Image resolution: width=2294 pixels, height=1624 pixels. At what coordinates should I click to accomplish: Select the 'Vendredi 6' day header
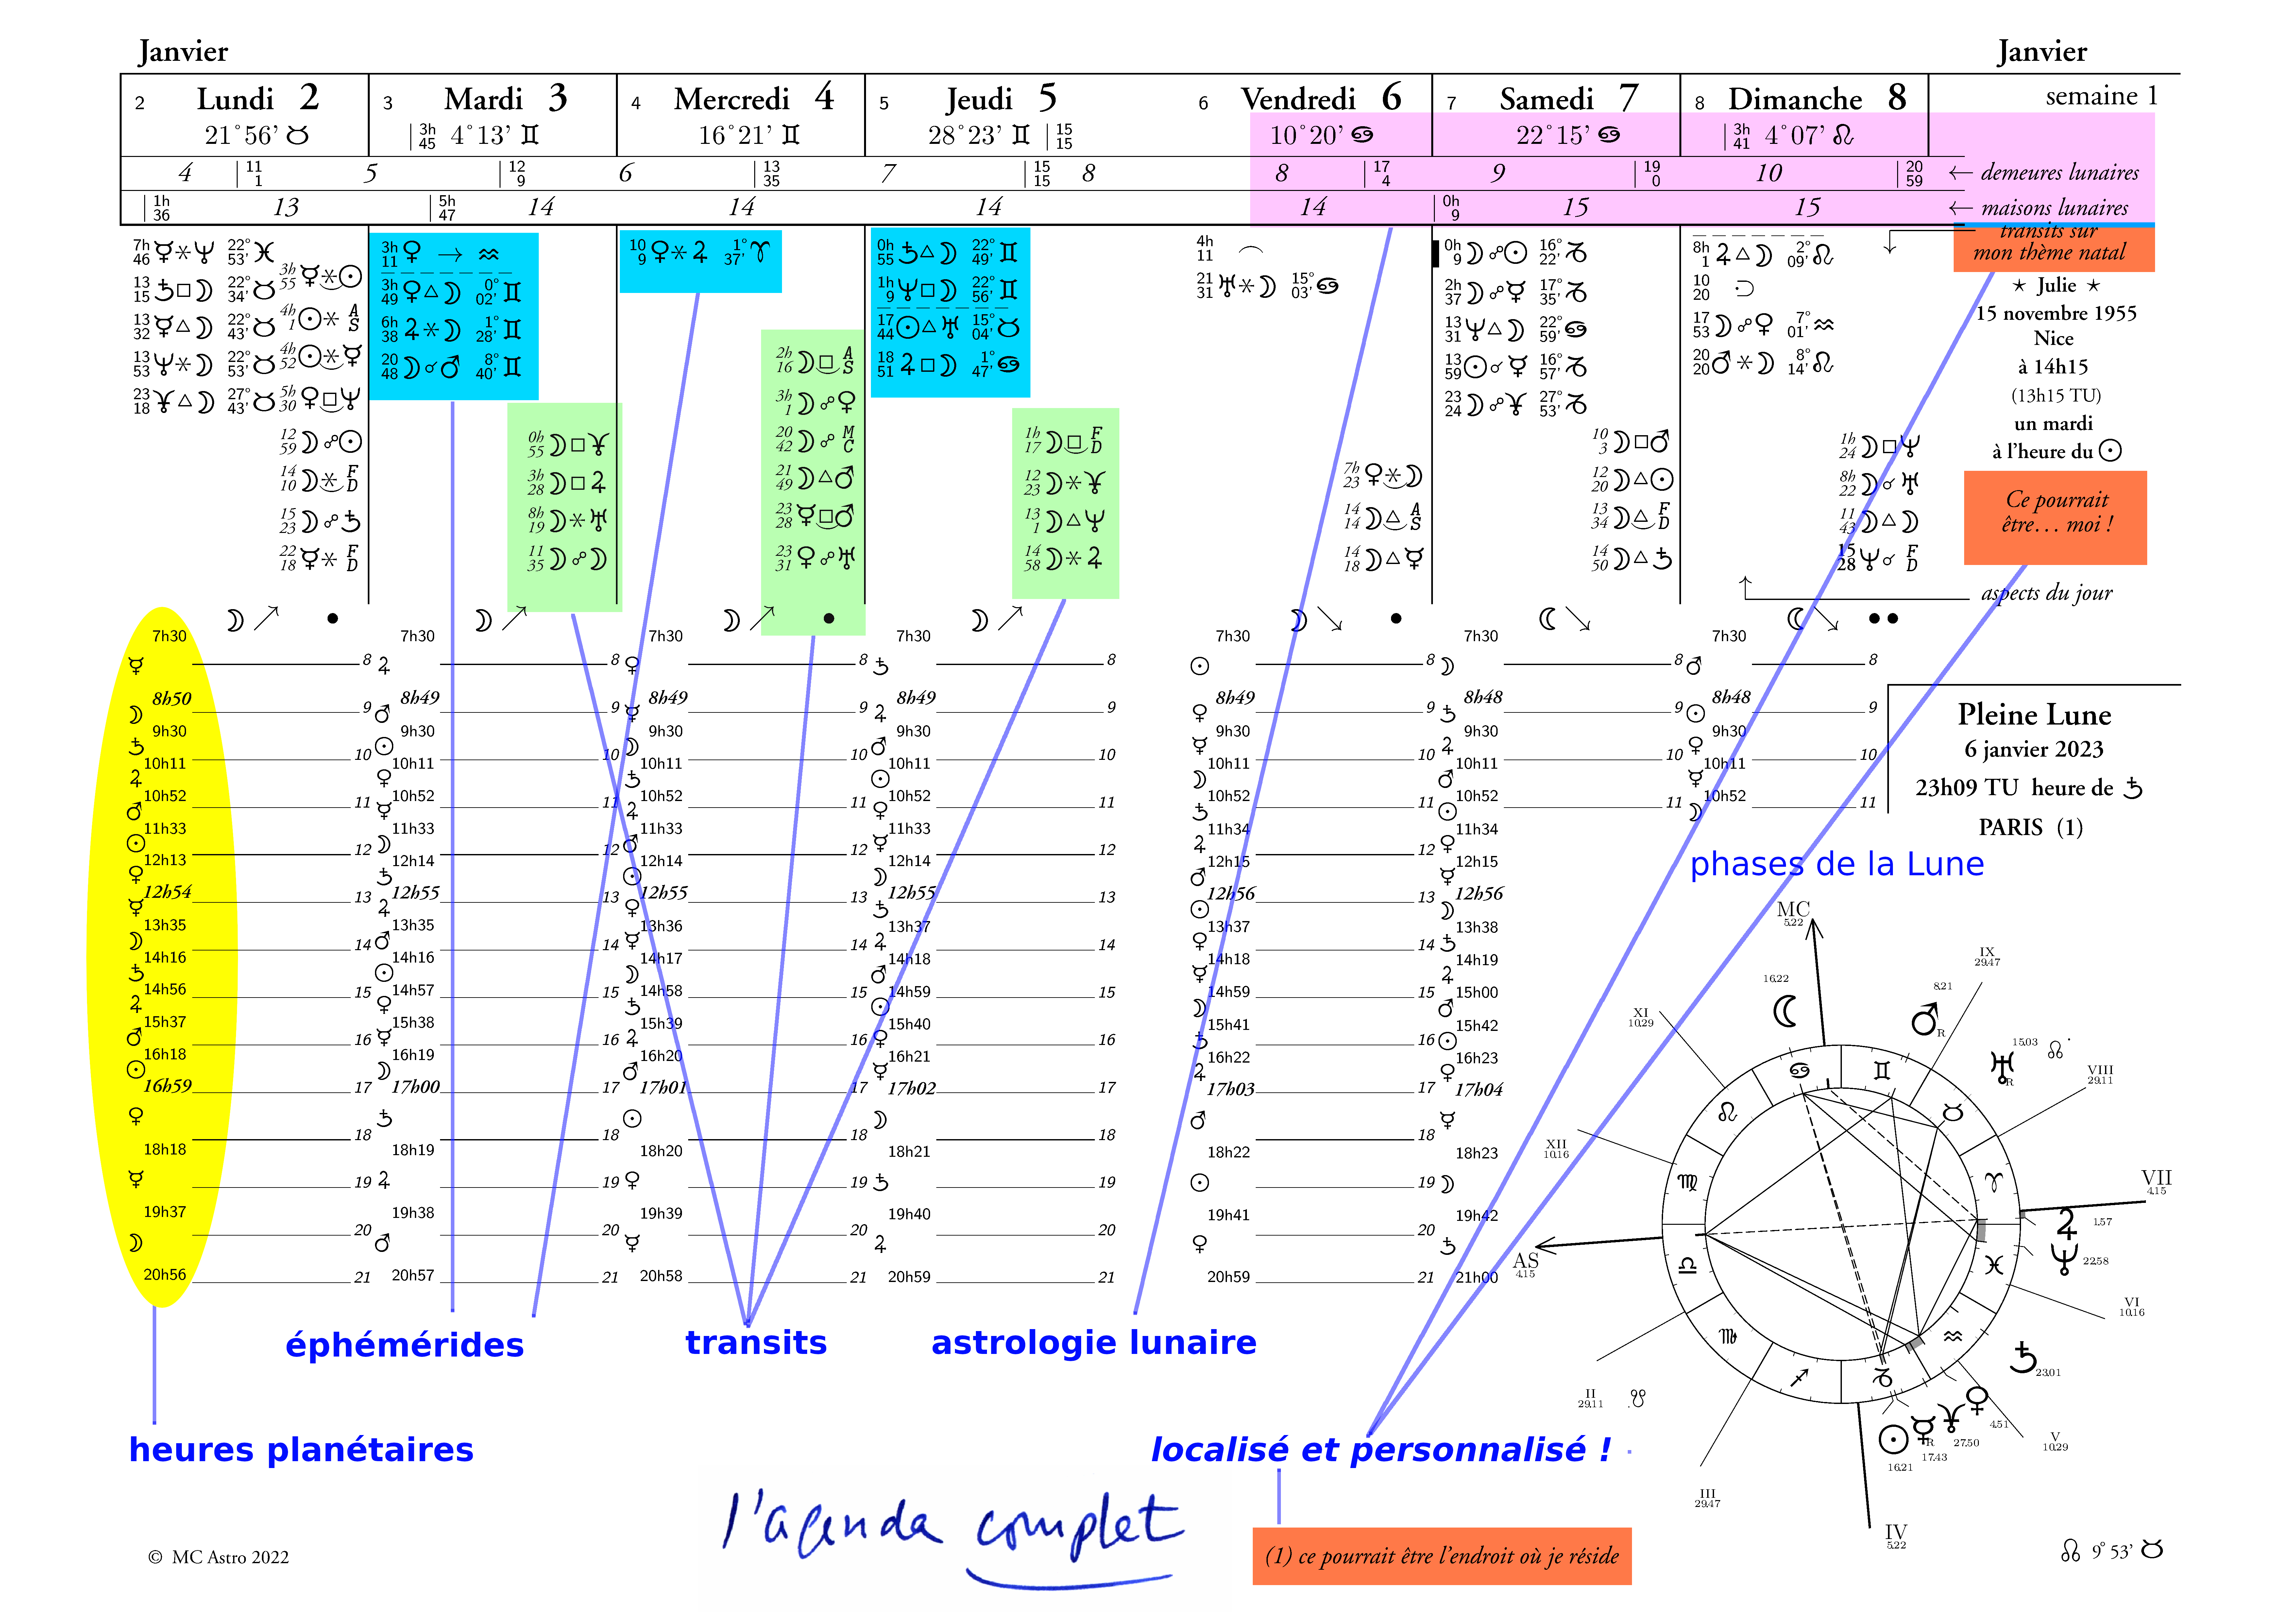pyautogui.click(x=1321, y=98)
